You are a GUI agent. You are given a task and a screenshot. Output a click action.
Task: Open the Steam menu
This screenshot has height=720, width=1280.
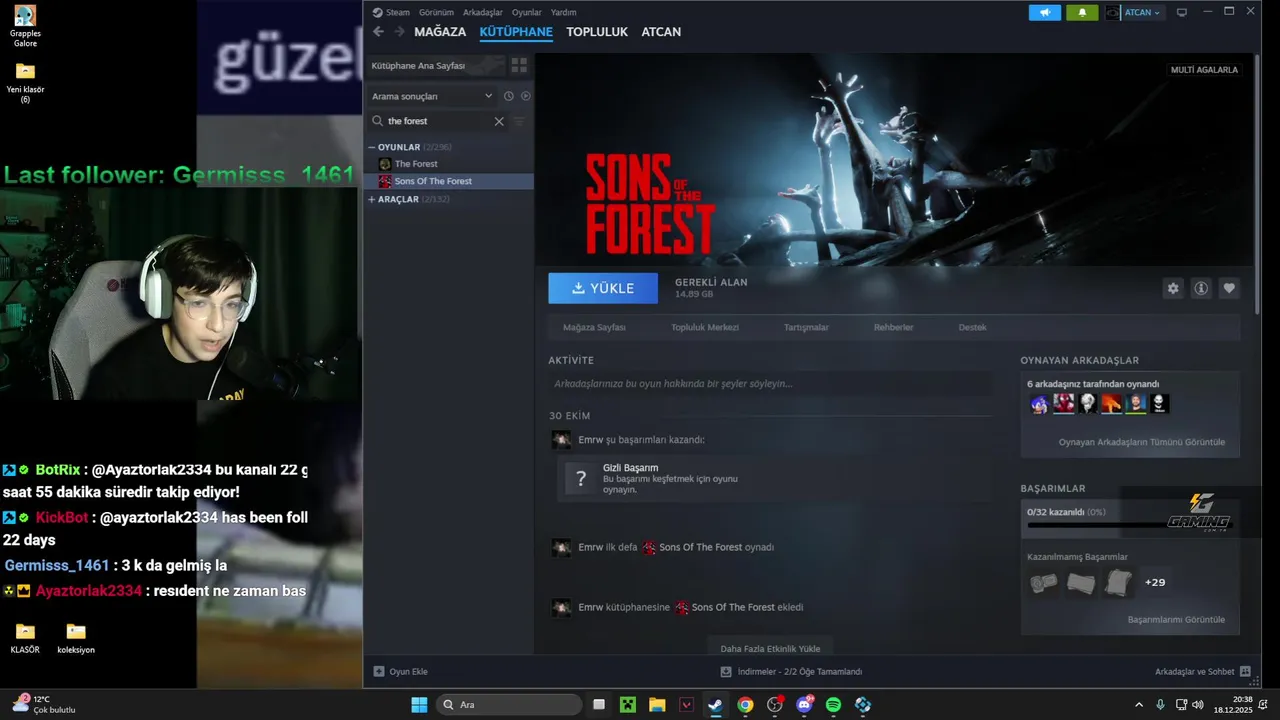[x=391, y=12]
